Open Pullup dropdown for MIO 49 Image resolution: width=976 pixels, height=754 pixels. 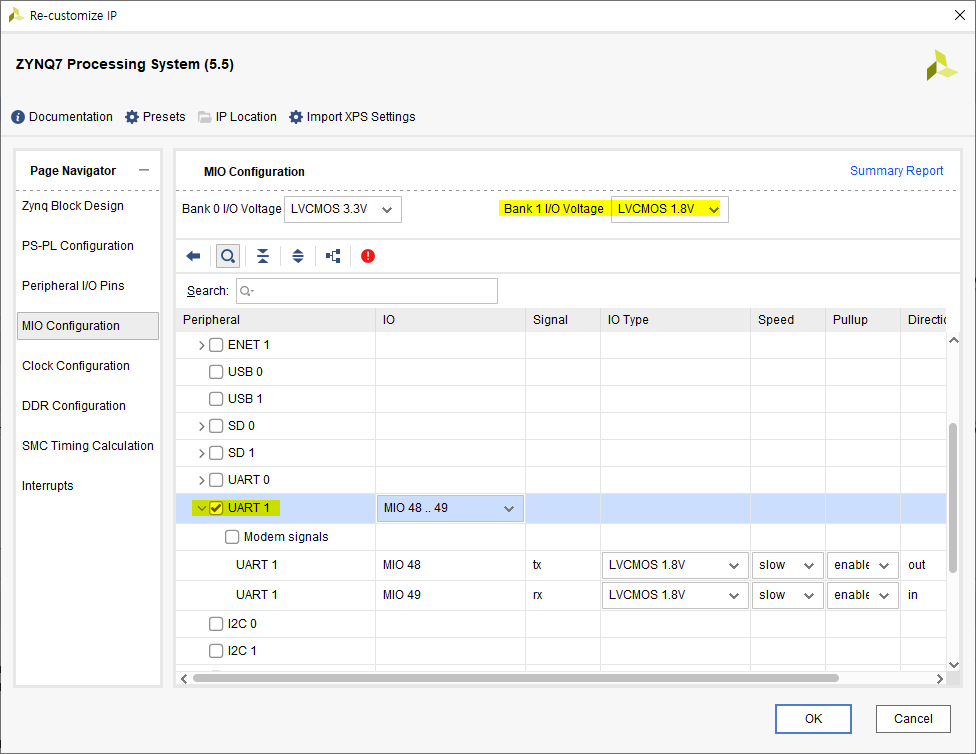tap(863, 595)
